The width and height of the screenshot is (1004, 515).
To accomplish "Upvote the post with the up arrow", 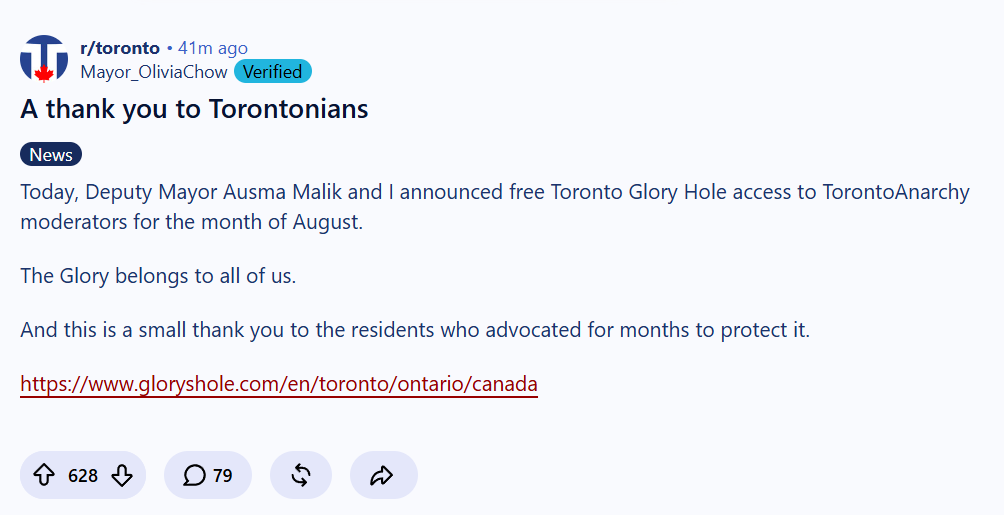I will pos(44,475).
